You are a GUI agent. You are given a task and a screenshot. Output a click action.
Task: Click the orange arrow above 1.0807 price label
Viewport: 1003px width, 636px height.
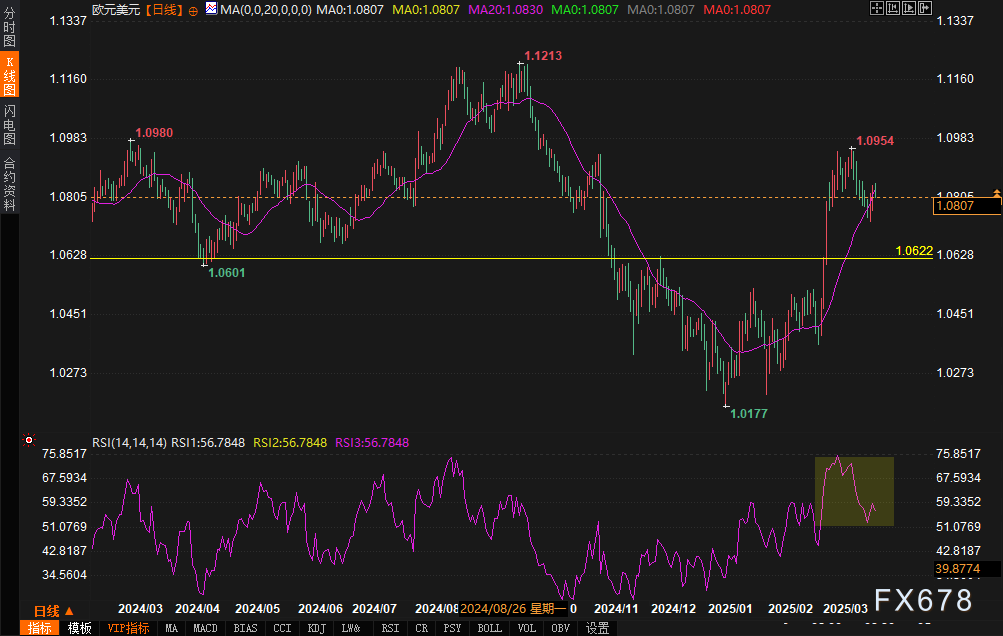996,192
